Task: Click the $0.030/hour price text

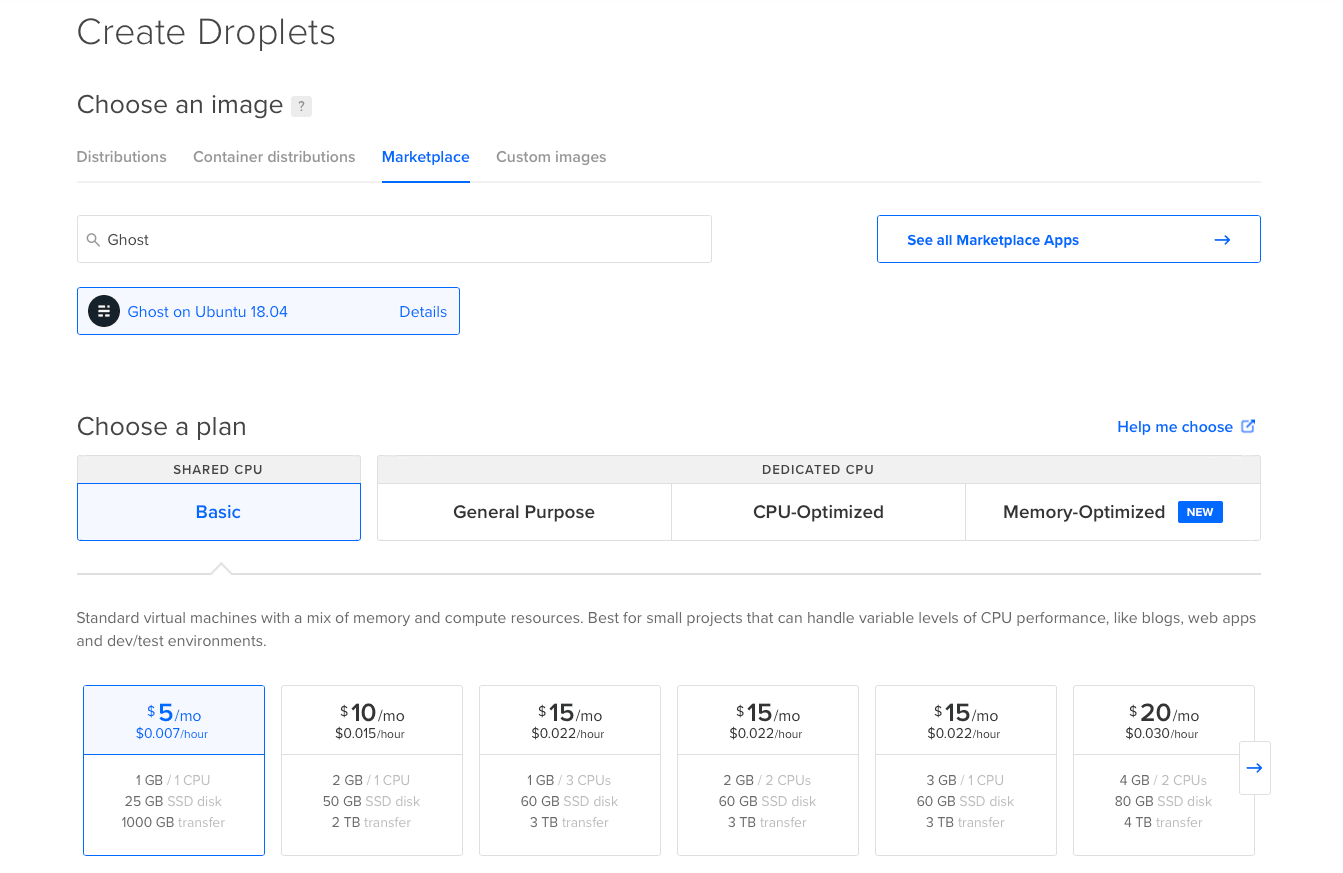Action: [x=1162, y=734]
